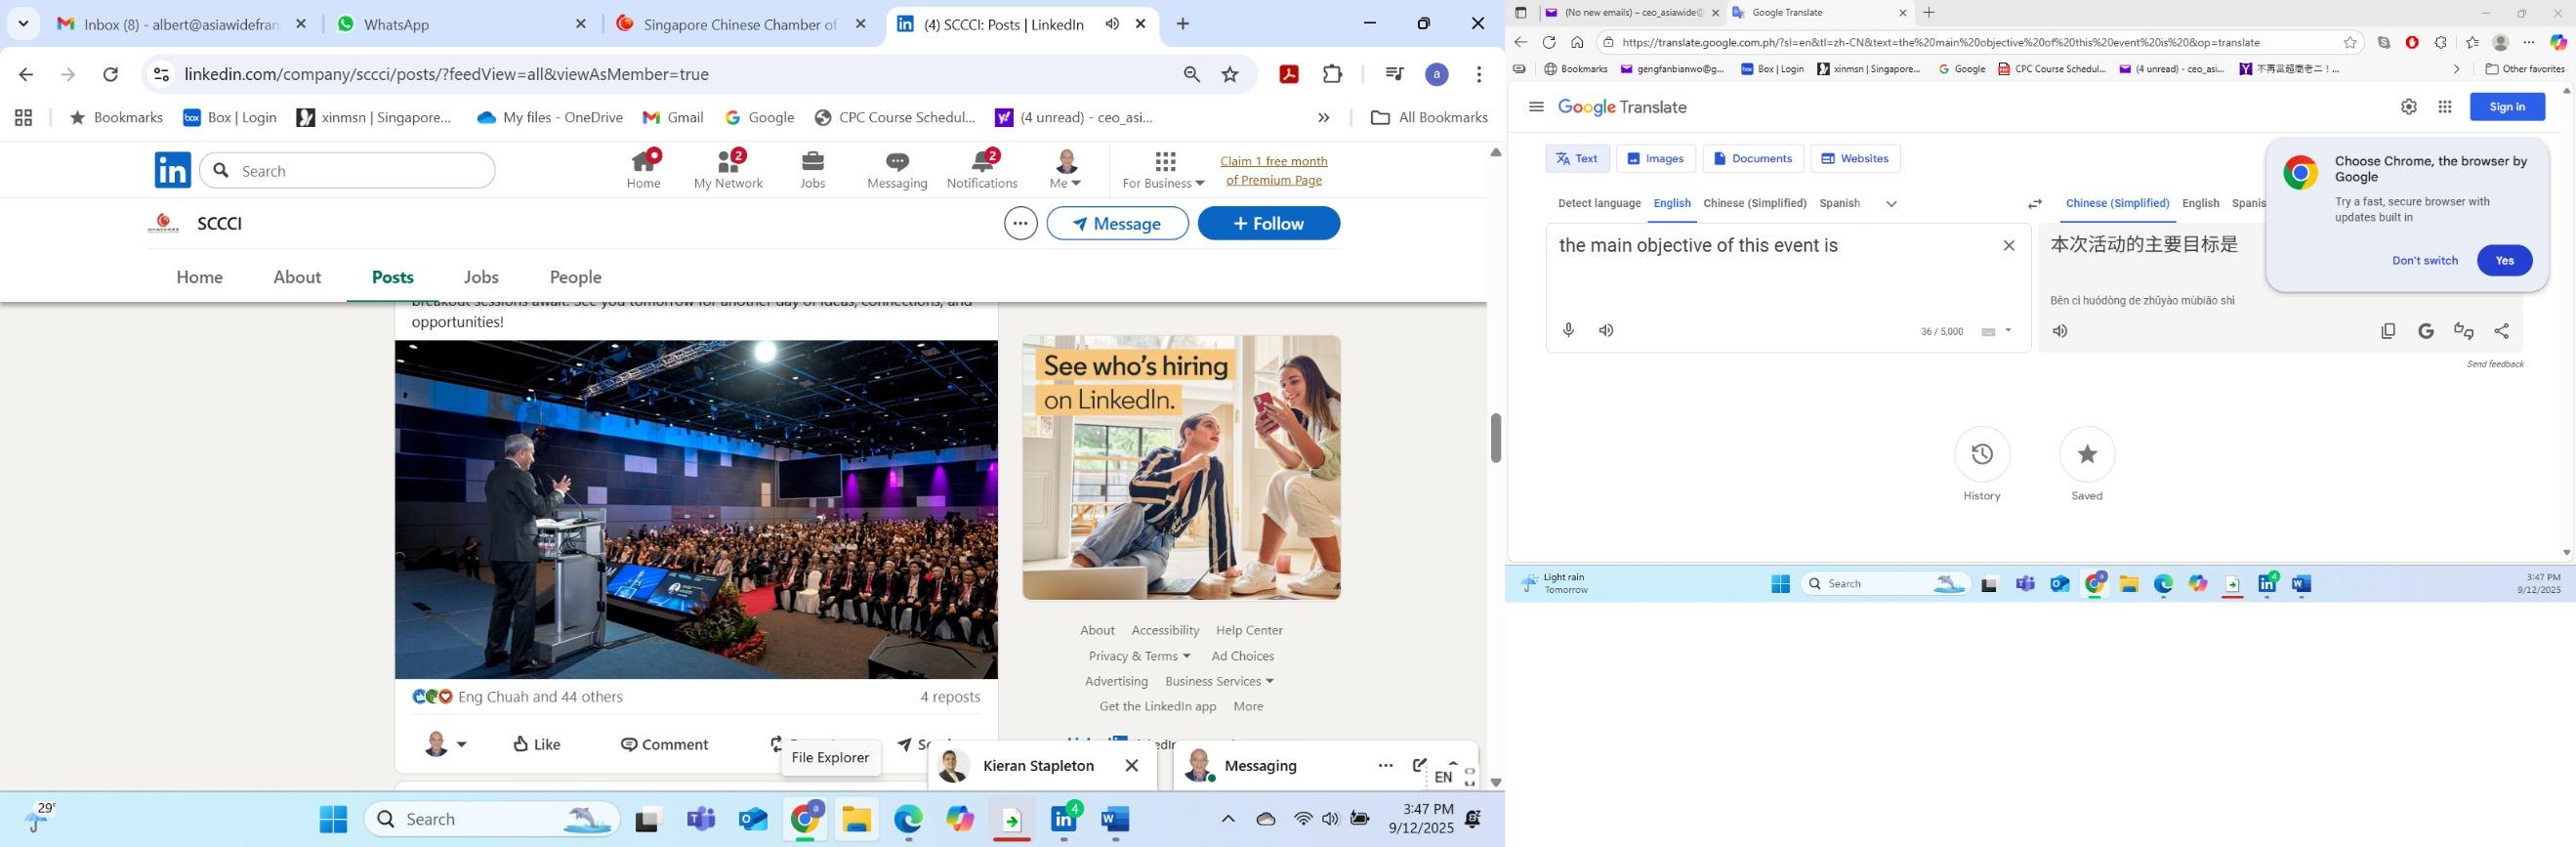Select the Images tab in Google Translate
The image size is (2576, 847).
(x=1655, y=158)
